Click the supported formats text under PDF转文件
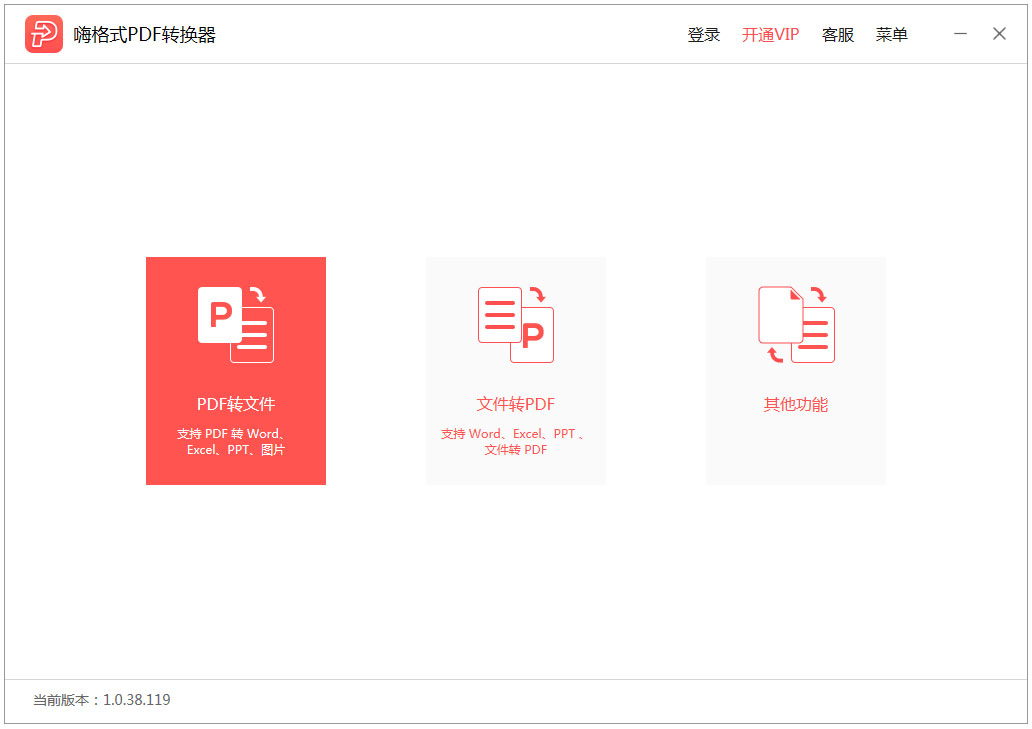 pyautogui.click(x=235, y=442)
